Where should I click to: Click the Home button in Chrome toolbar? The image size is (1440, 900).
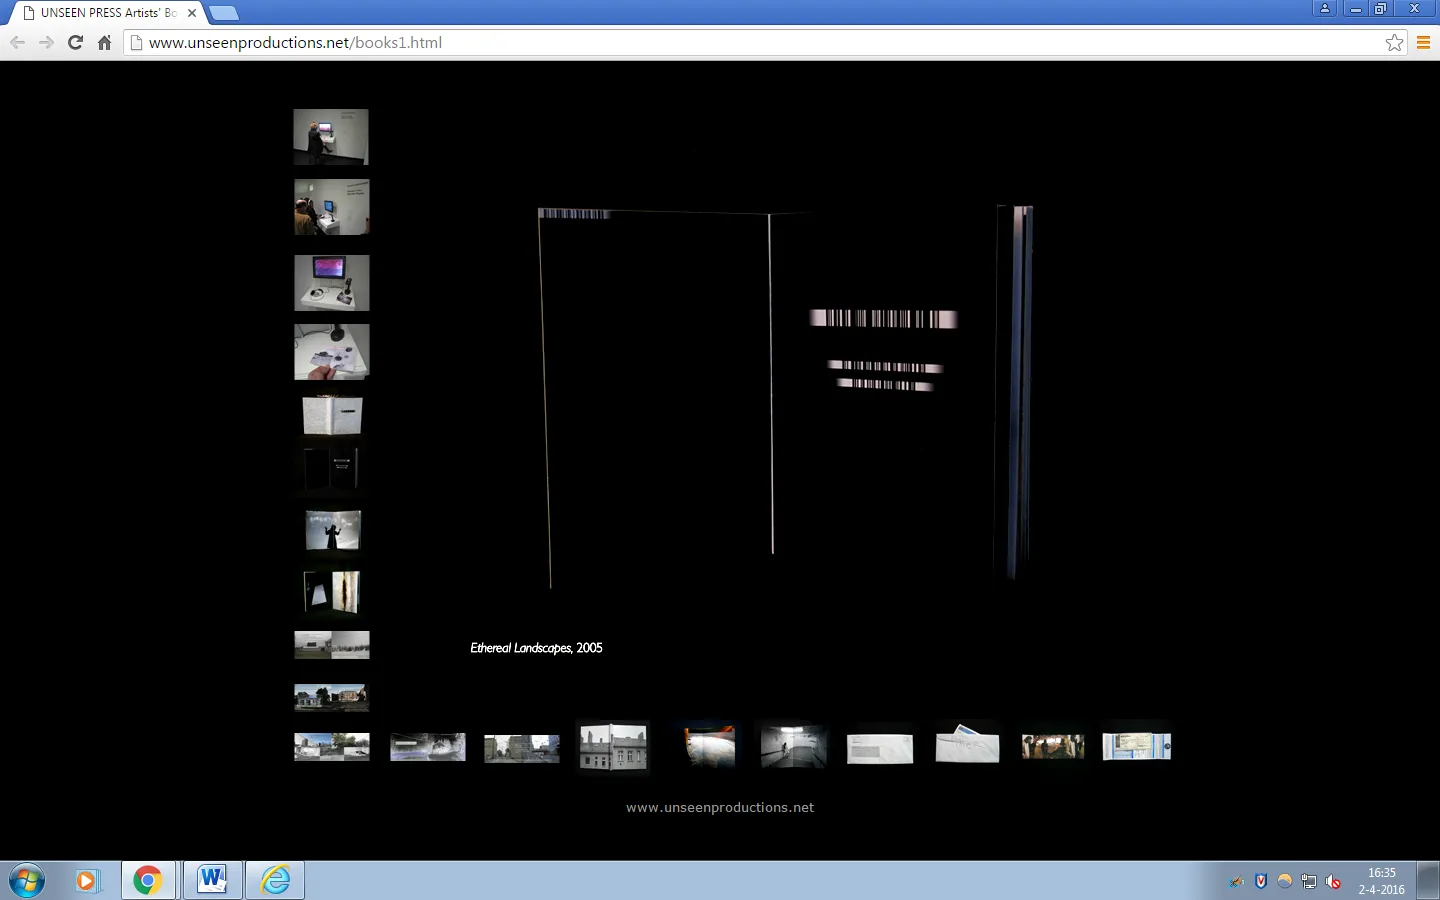(x=104, y=42)
